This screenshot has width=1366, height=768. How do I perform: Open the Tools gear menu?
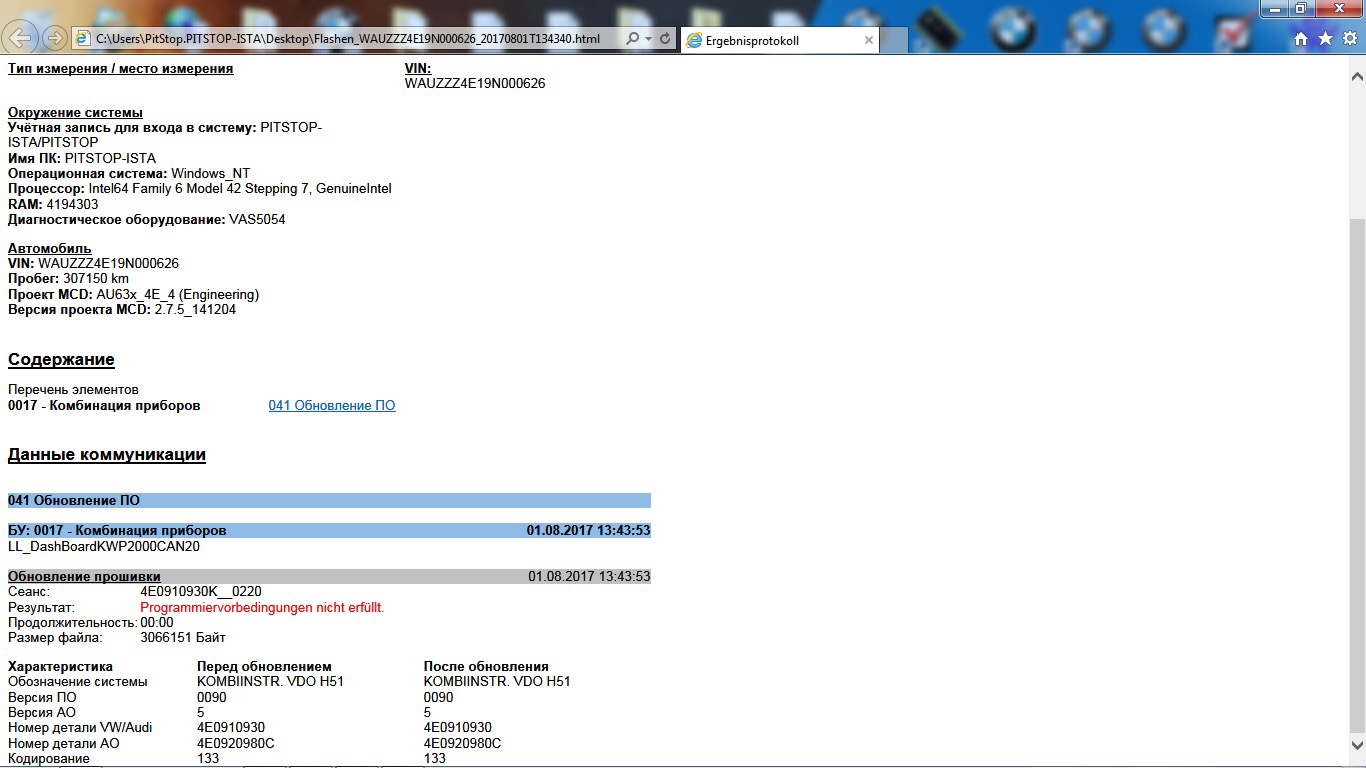pos(1349,39)
